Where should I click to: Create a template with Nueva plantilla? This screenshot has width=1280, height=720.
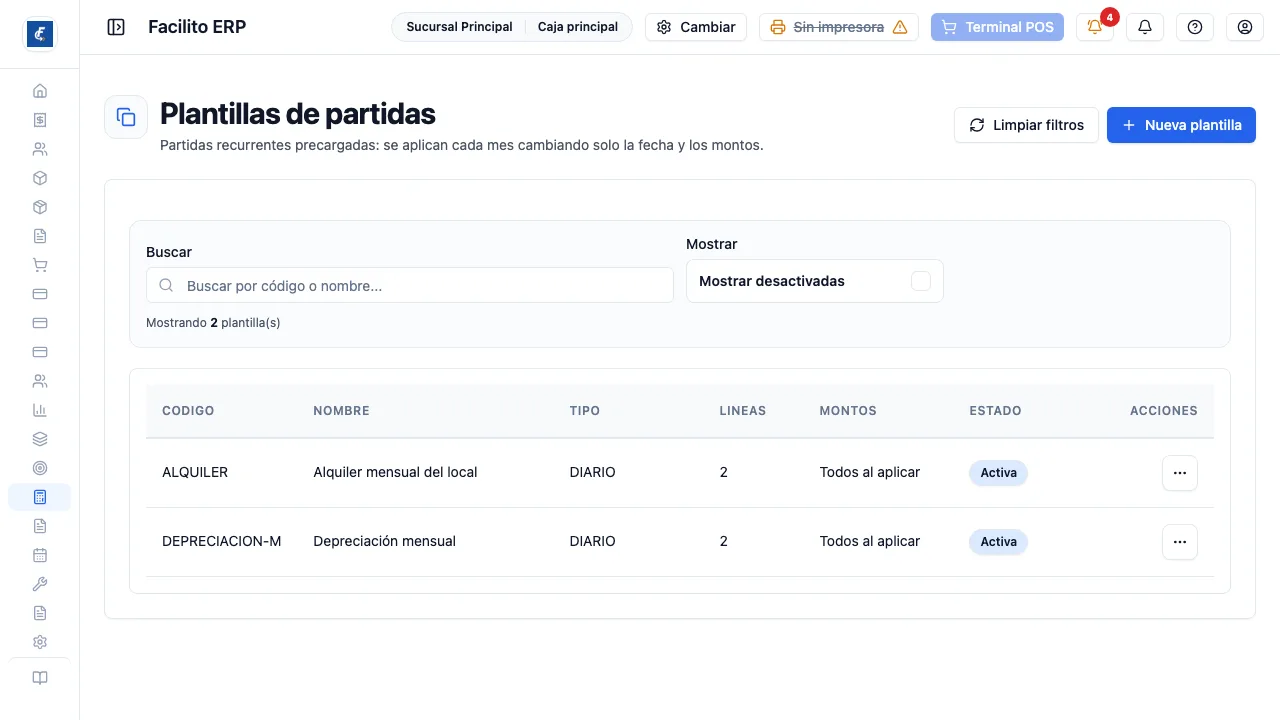click(1181, 125)
